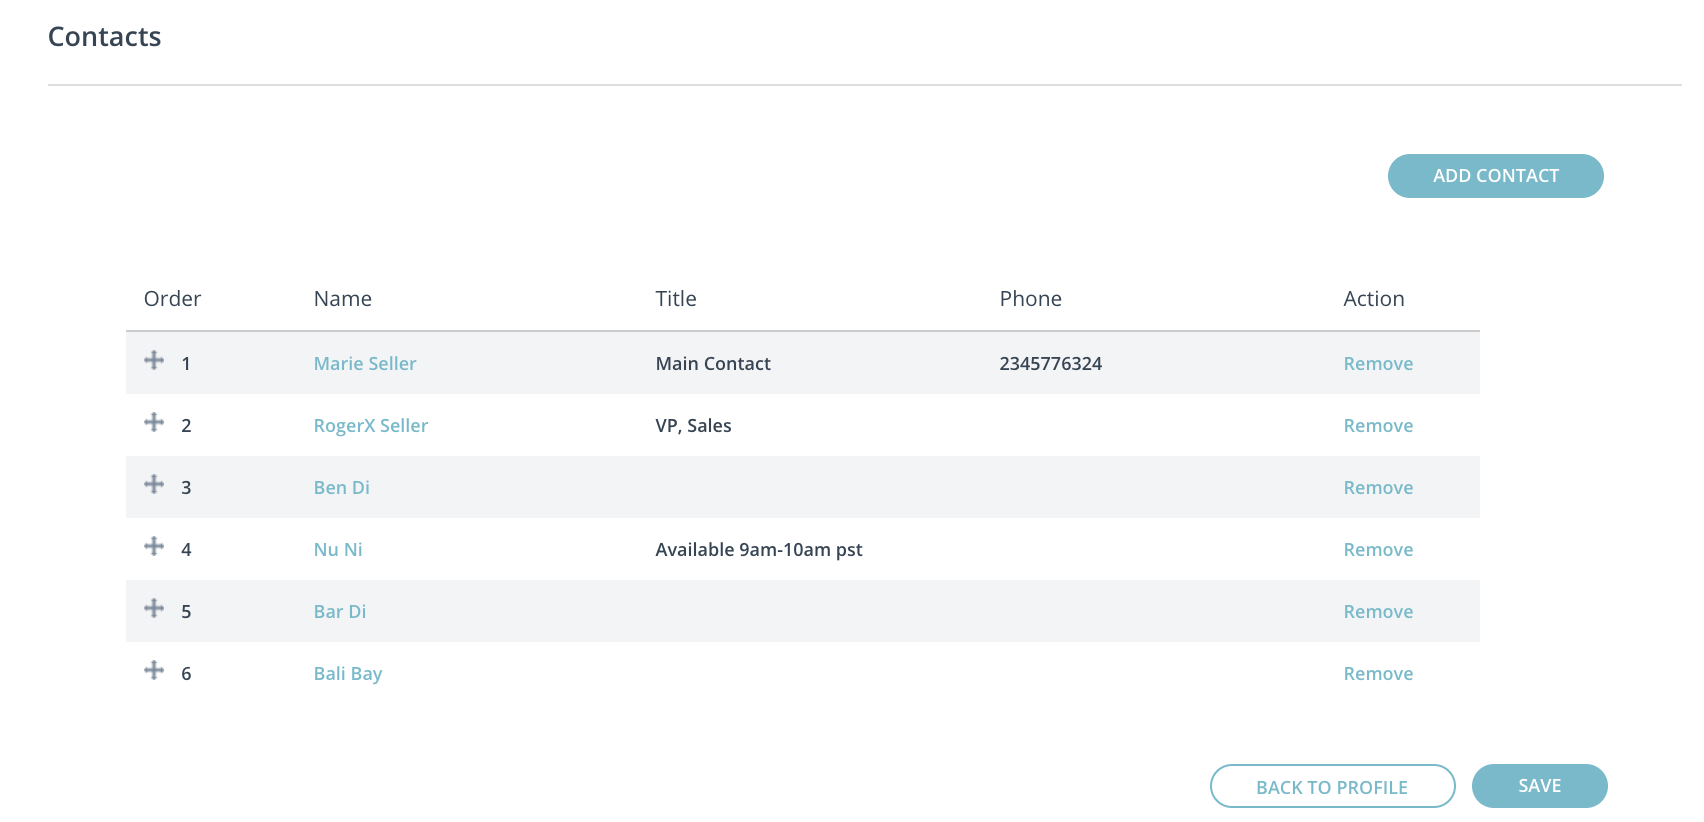The width and height of the screenshot is (1704, 822).
Task: Click the move handle for Bar Di
Action: (154, 608)
